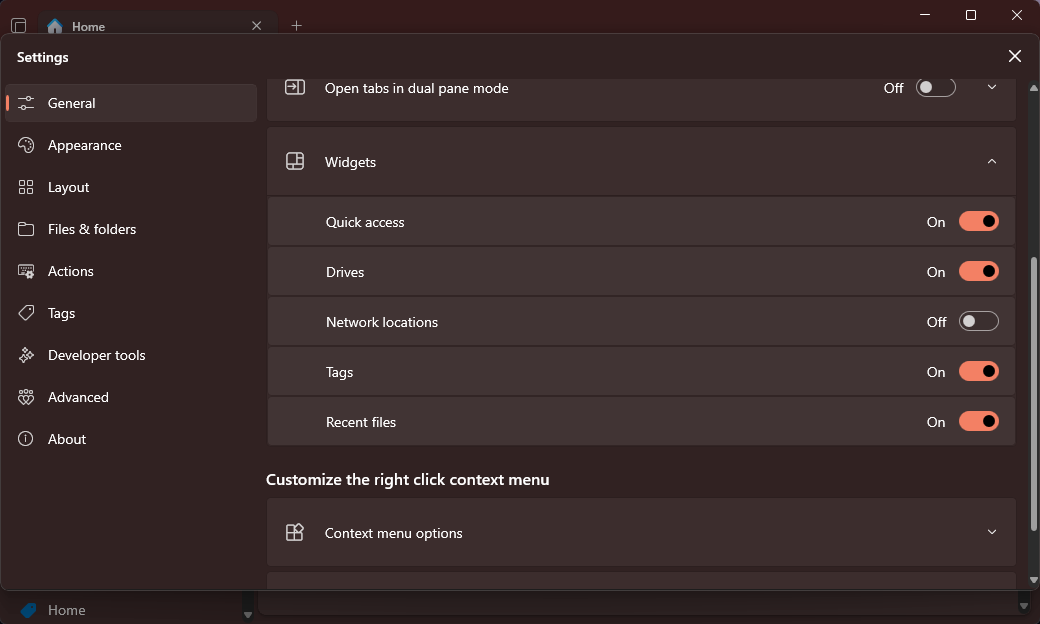1040x624 pixels.
Task: Click the Developer tools icon
Action: pyautogui.click(x=27, y=355)
